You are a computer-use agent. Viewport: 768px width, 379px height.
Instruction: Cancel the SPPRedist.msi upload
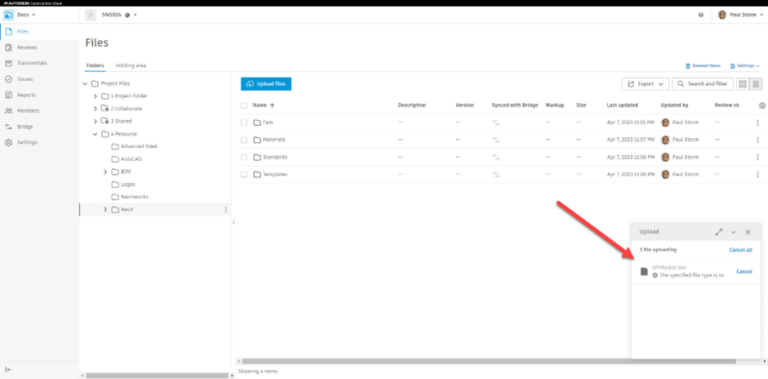coord(744,271)
